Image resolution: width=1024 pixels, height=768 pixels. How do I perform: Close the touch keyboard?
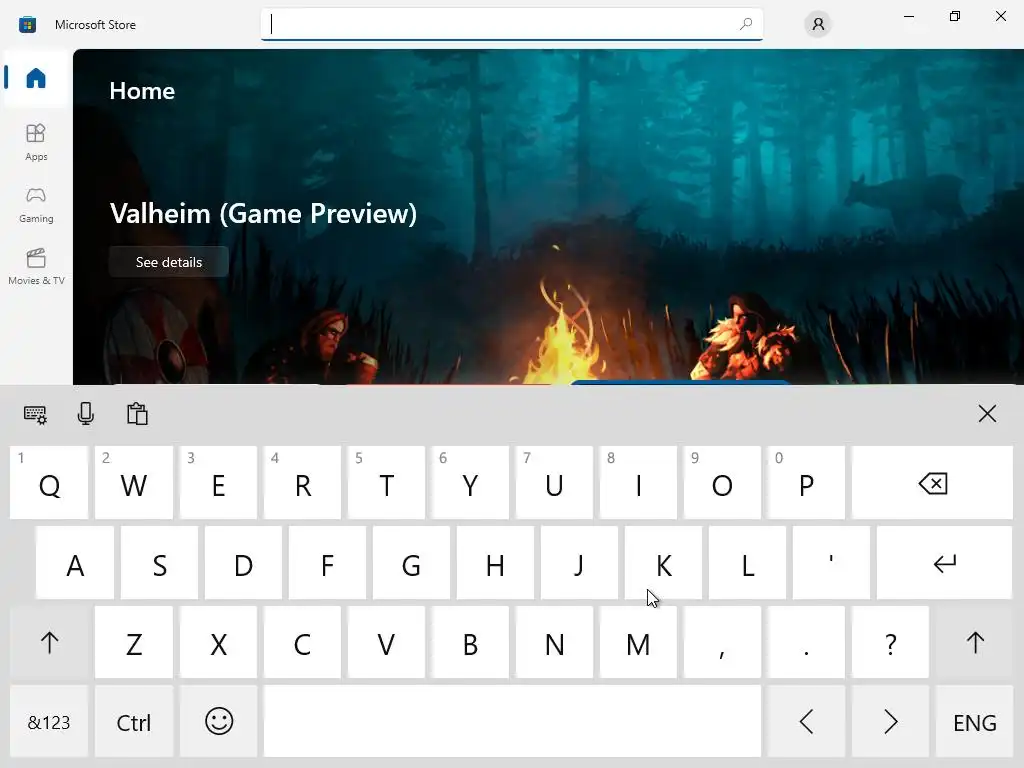(x=987, y=413)
